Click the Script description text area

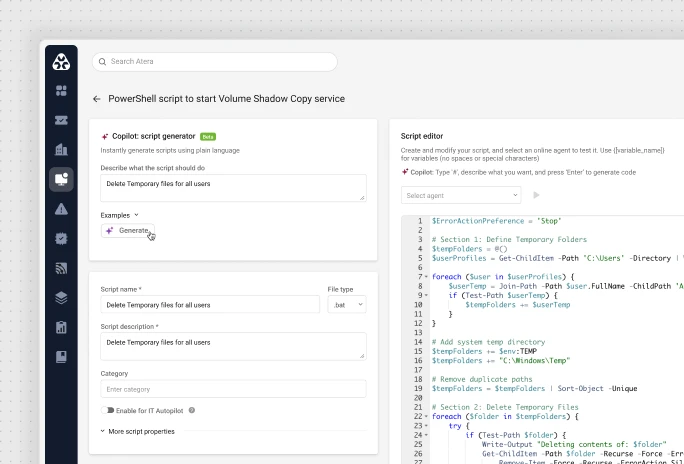coord(233,346)
